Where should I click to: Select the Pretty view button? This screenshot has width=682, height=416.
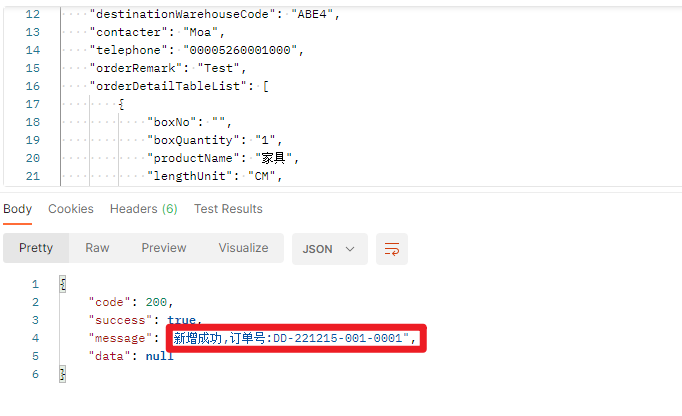click(36, 248)
